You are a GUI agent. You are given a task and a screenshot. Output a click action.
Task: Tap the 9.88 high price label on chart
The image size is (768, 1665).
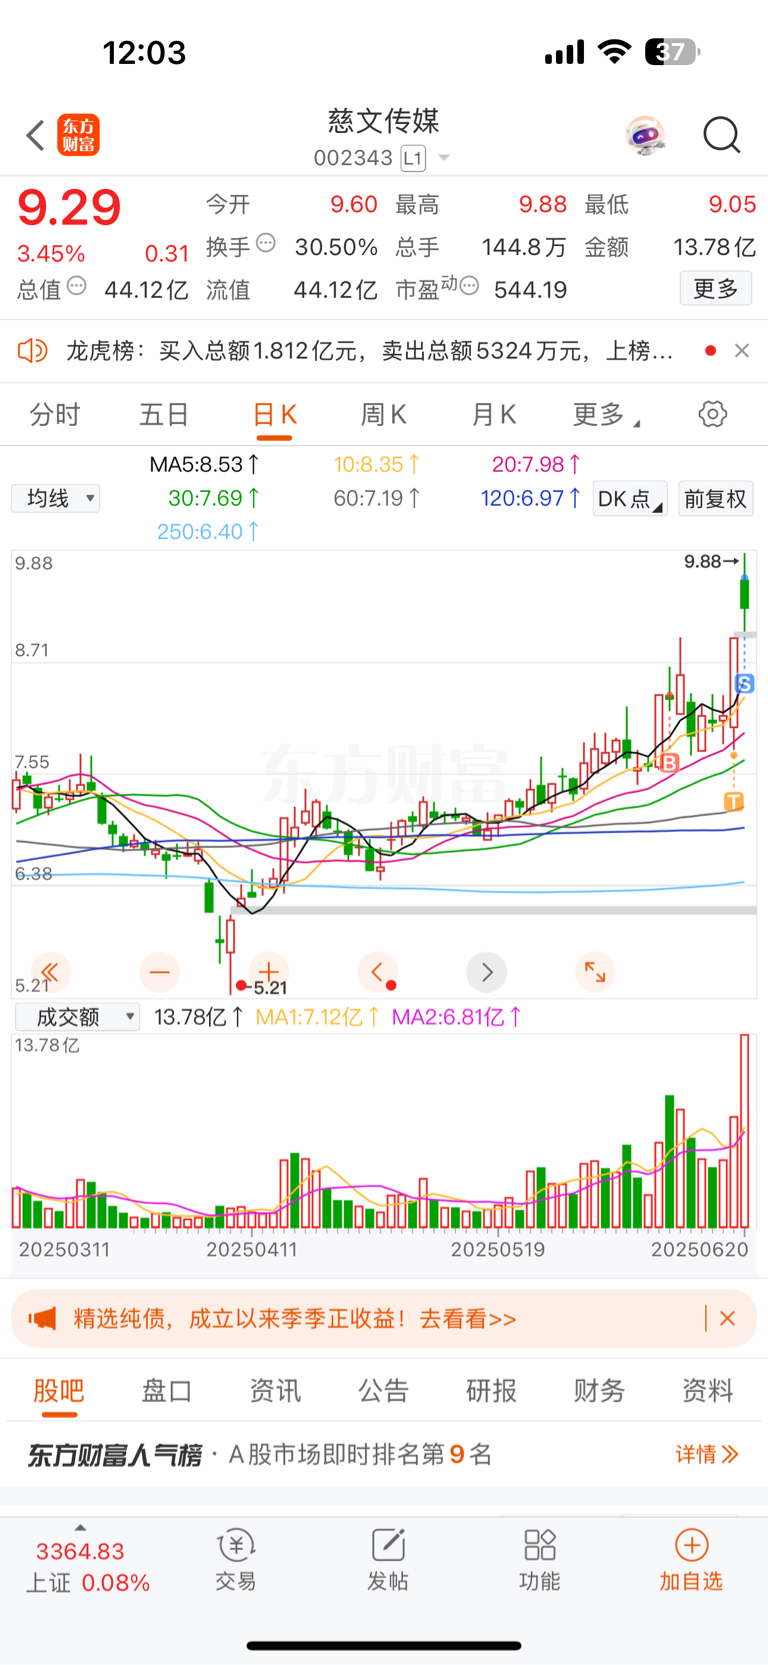pos(711,561)
